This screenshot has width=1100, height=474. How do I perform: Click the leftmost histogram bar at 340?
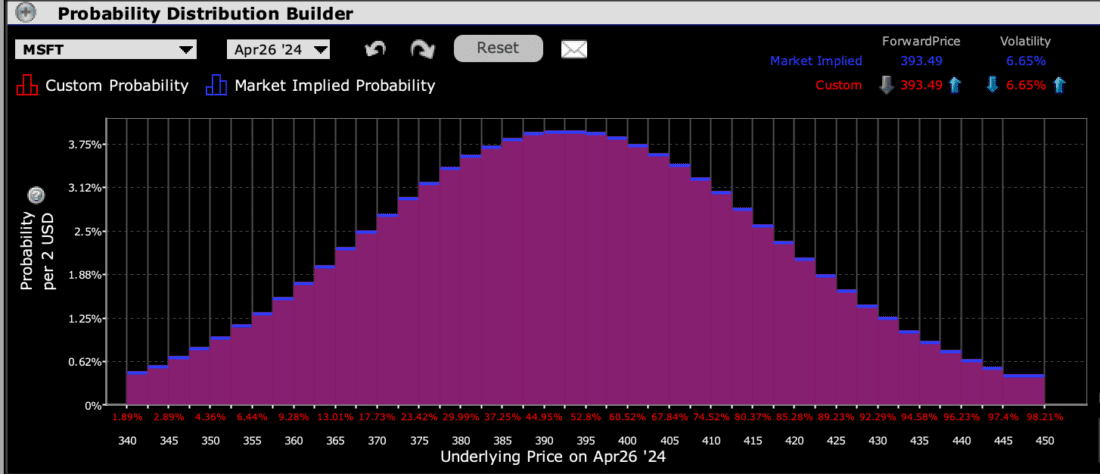[137, 388]
